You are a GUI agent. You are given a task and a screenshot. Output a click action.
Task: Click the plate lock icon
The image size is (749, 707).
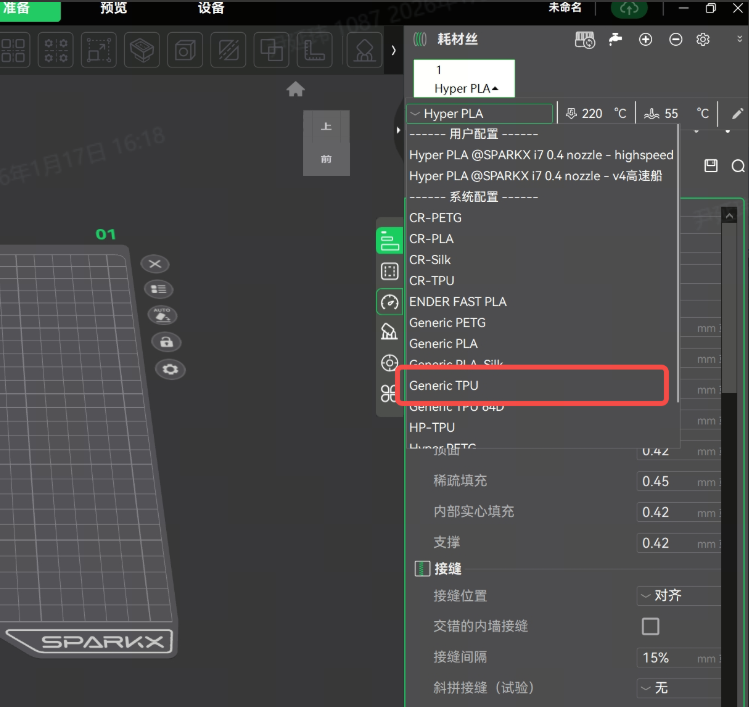(166, 342)
